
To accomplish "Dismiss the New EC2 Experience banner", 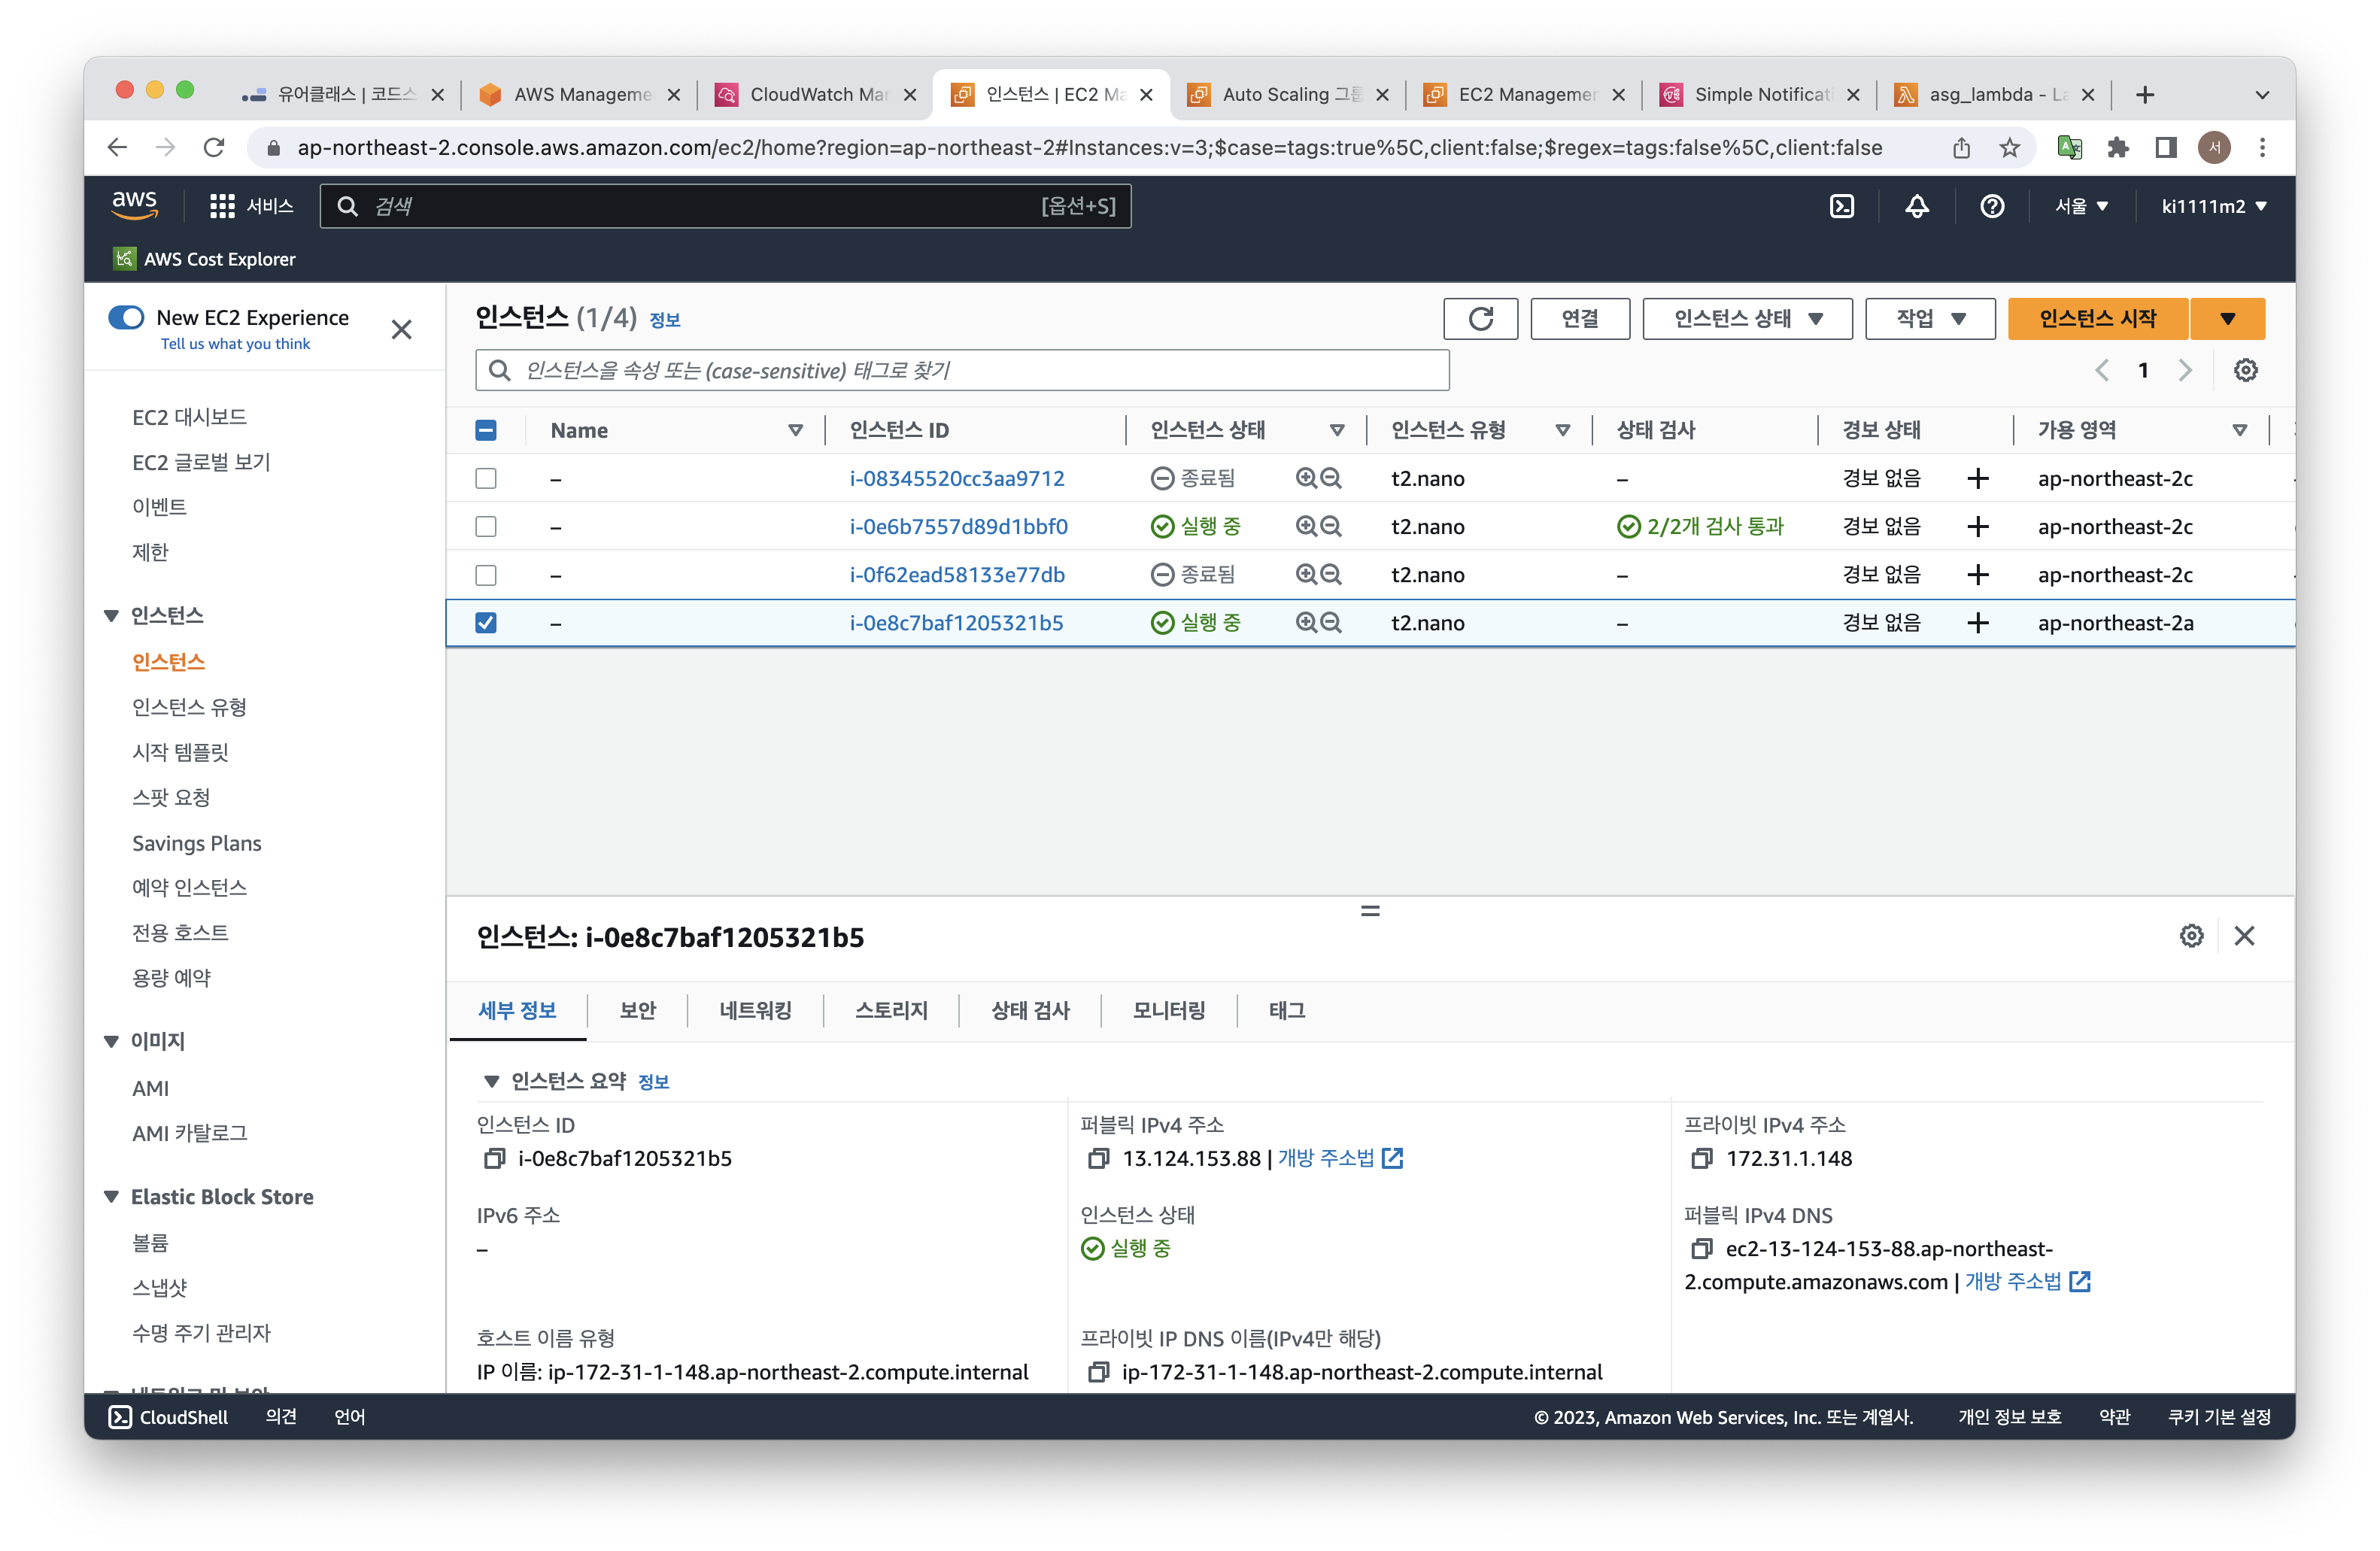I will (401, 330).
